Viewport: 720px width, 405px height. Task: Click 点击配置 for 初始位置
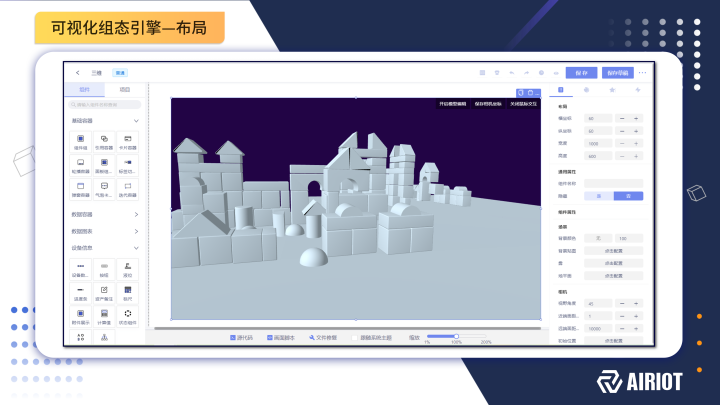[613, 341]
